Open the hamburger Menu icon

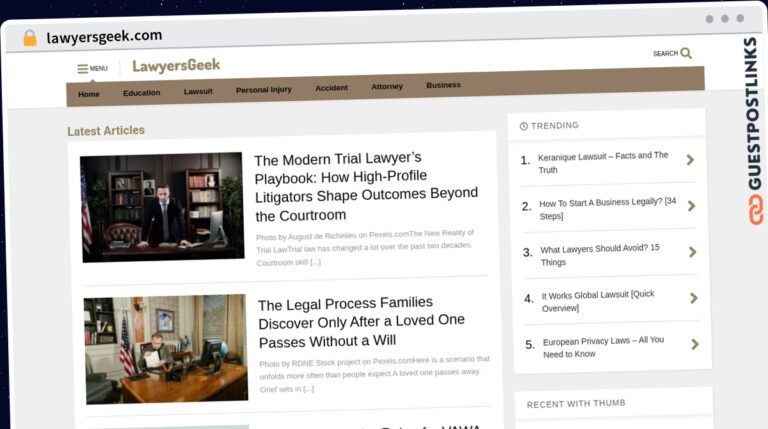point(82,69)
